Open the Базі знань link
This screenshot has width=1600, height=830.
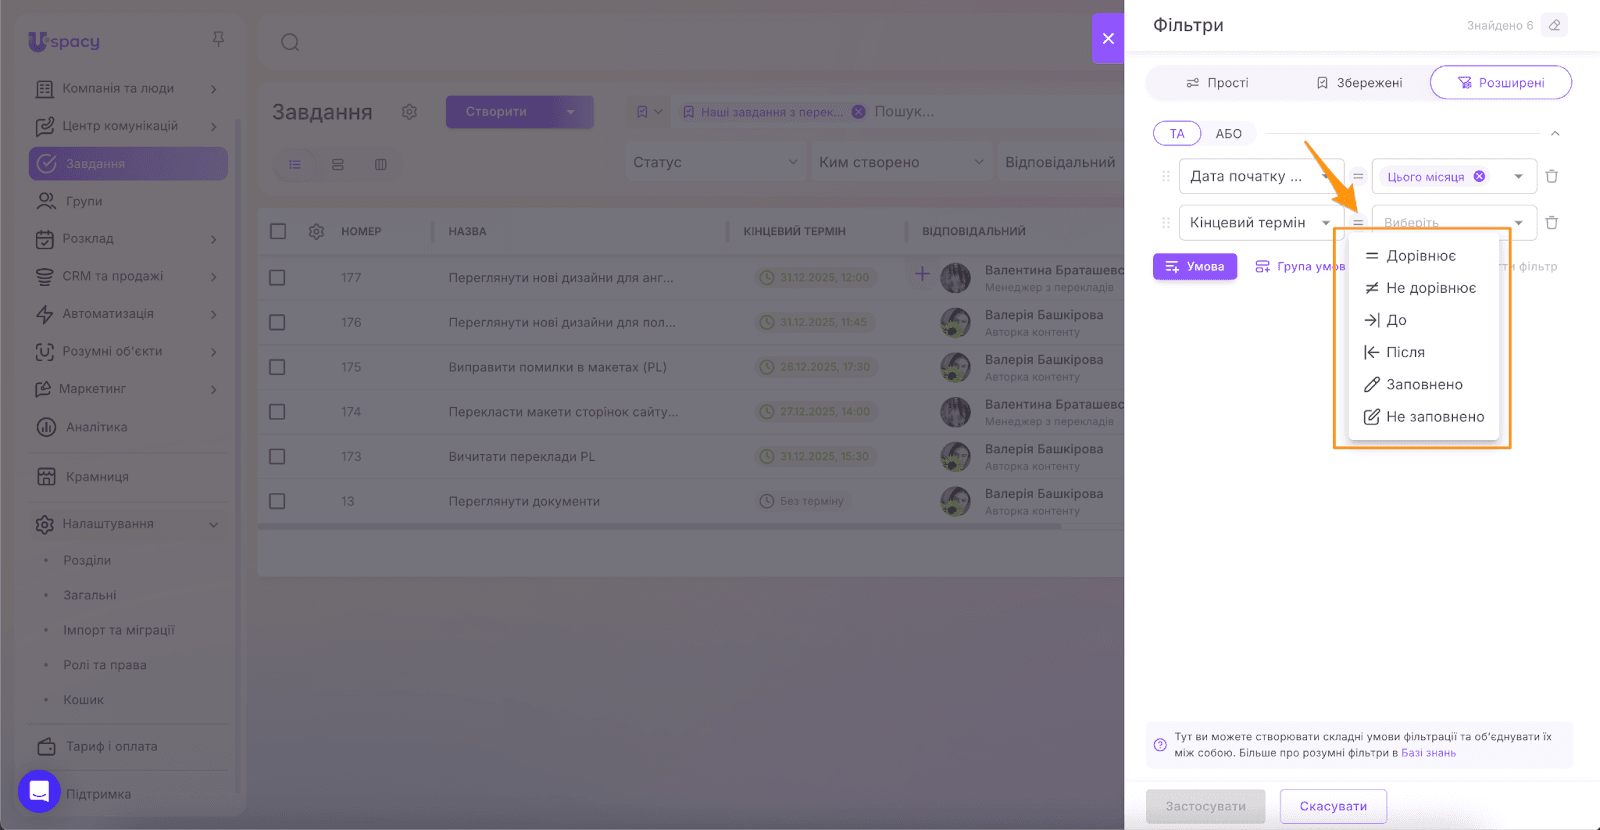click(1428, 753)
